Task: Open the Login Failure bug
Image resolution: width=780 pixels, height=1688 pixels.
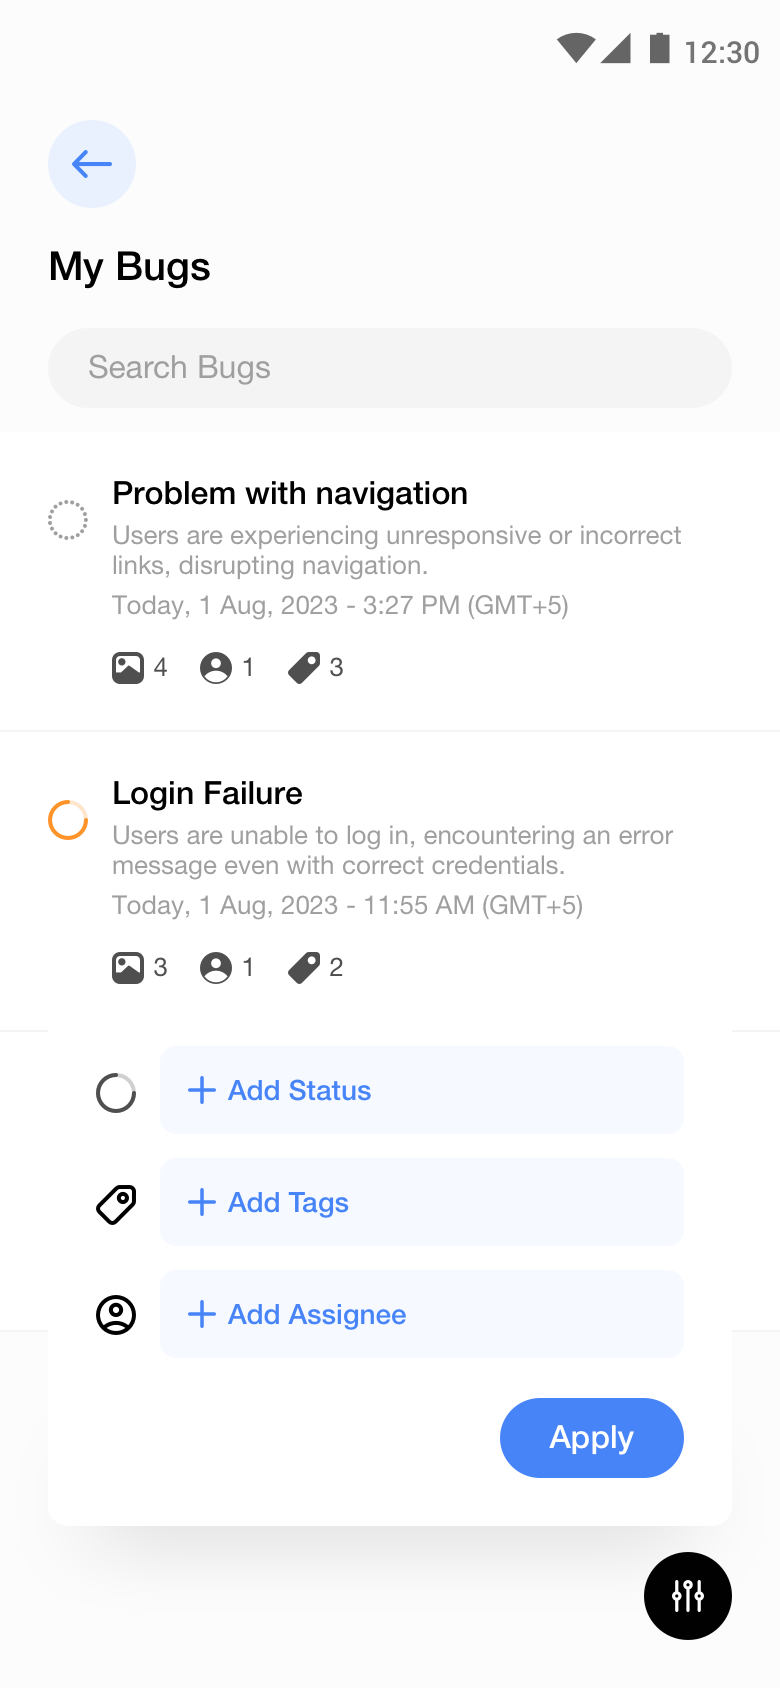Action: (208, 794)
